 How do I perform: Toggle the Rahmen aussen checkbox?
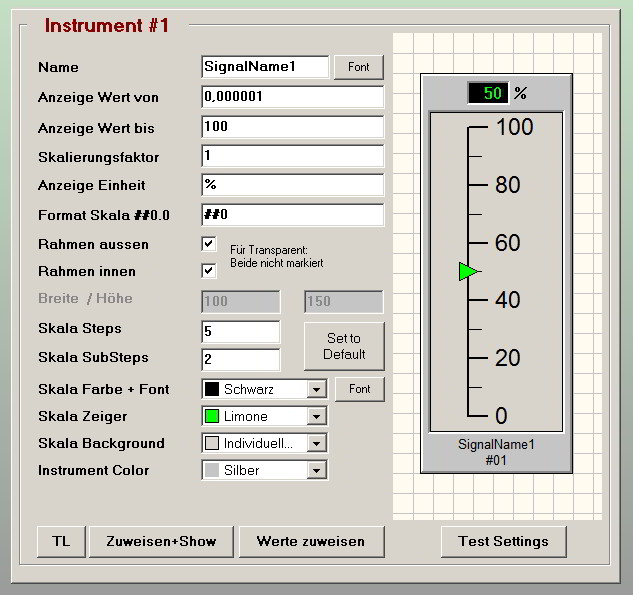pos(209,244)
